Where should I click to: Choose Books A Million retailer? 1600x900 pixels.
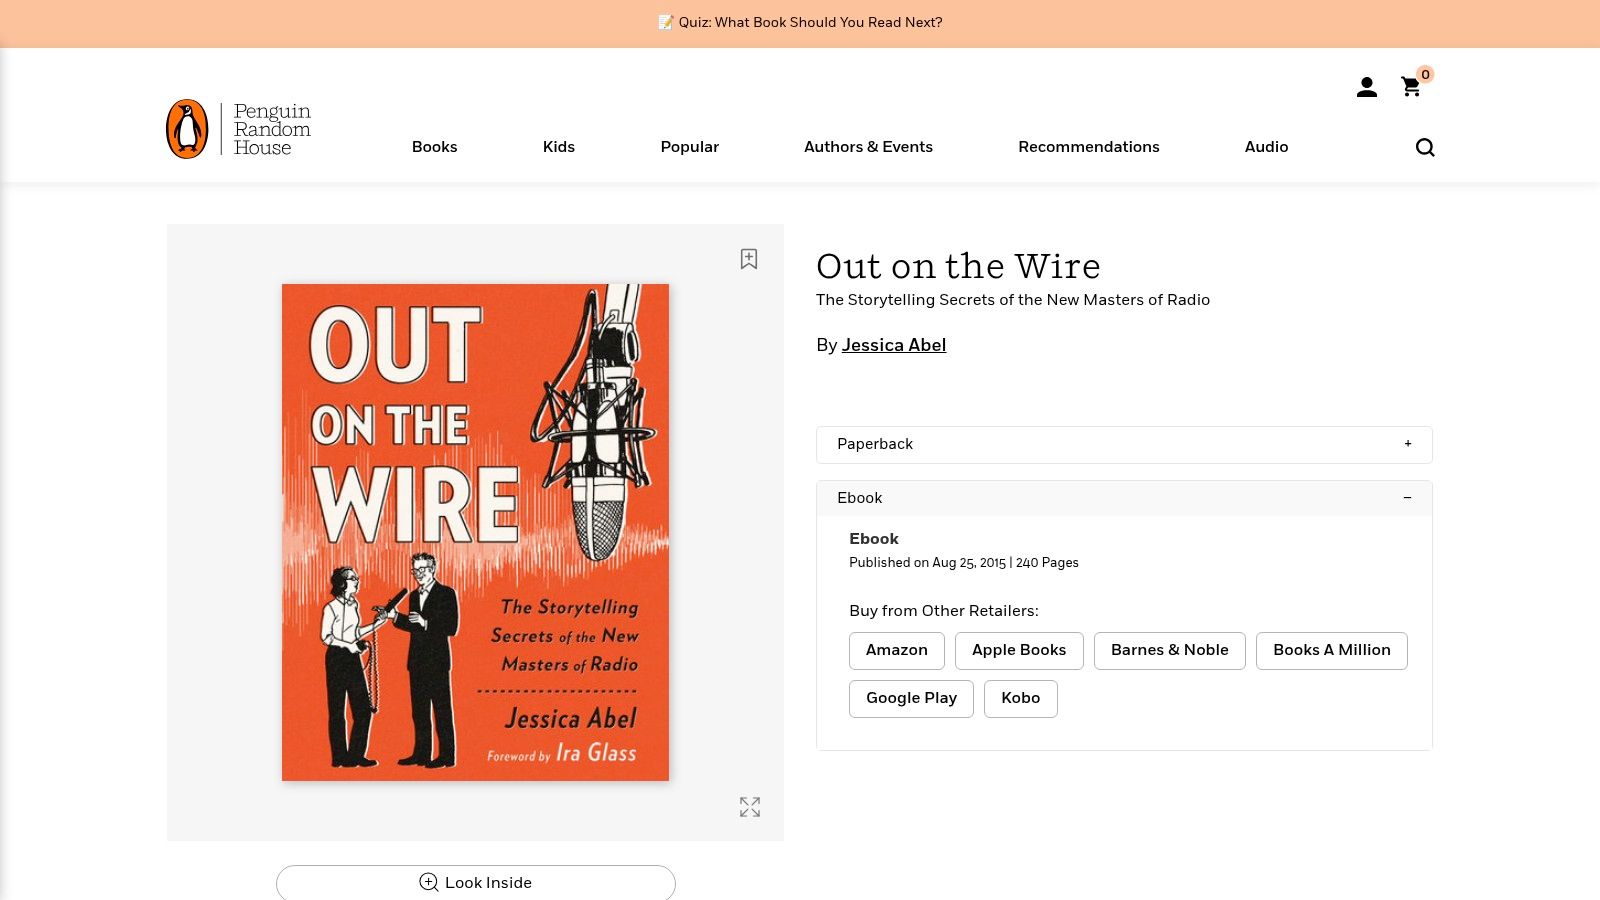pos(1332,651)
